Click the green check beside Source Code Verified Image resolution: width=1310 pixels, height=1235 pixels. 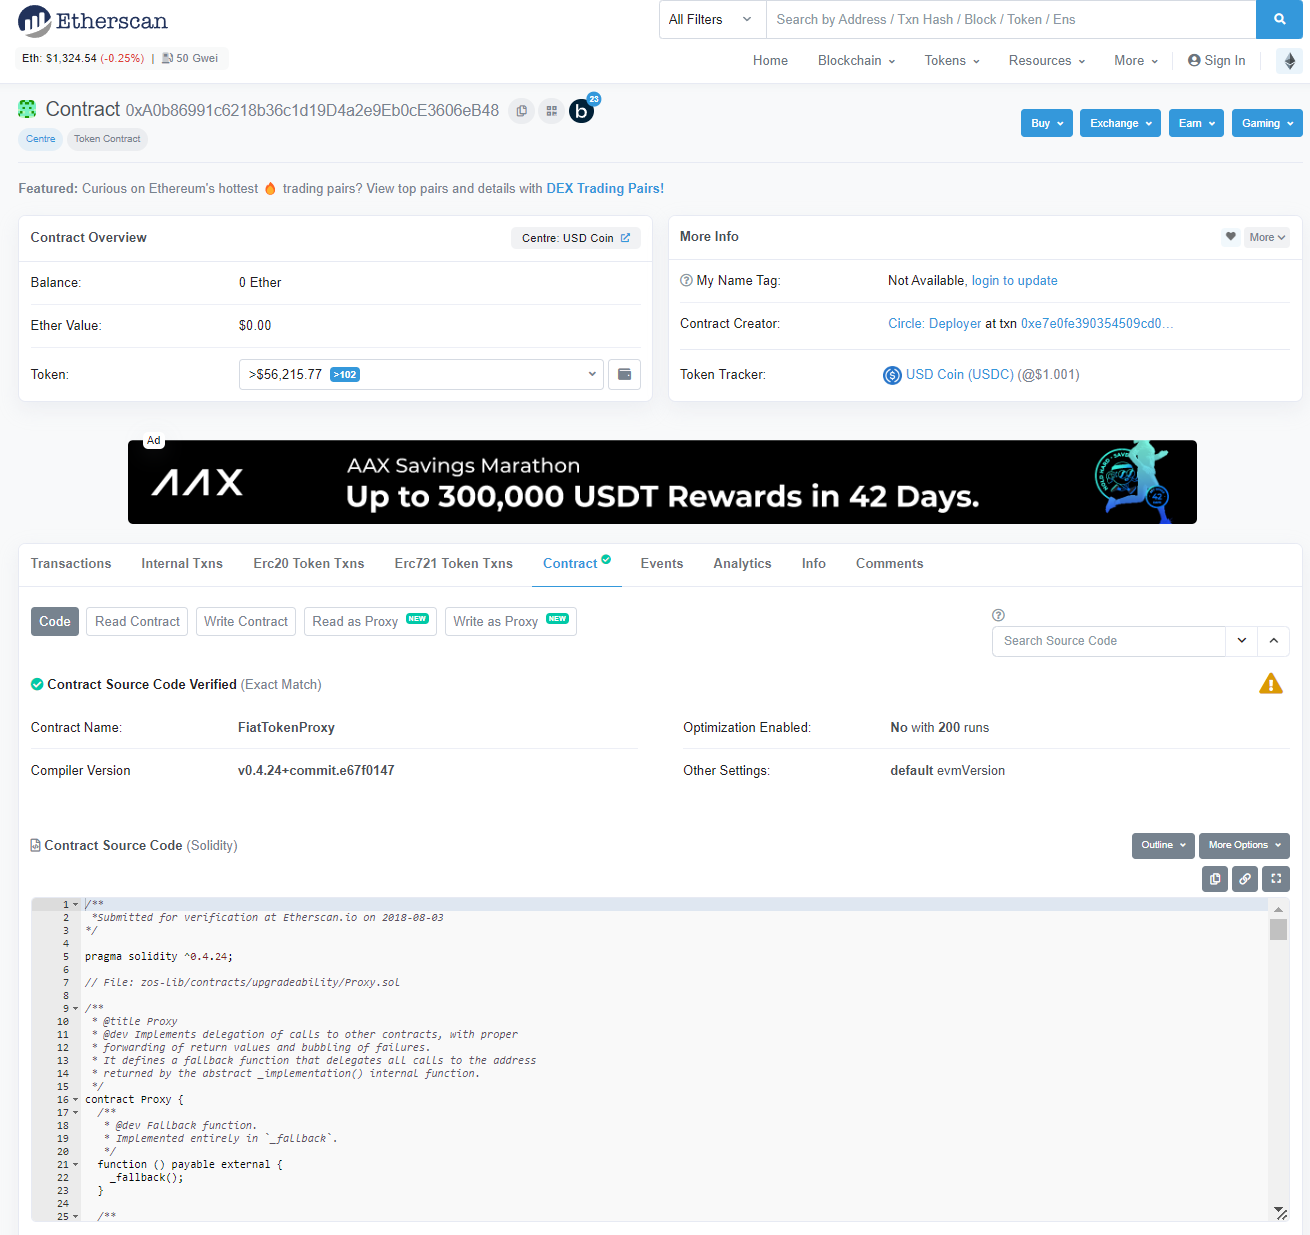click(37, 685)
